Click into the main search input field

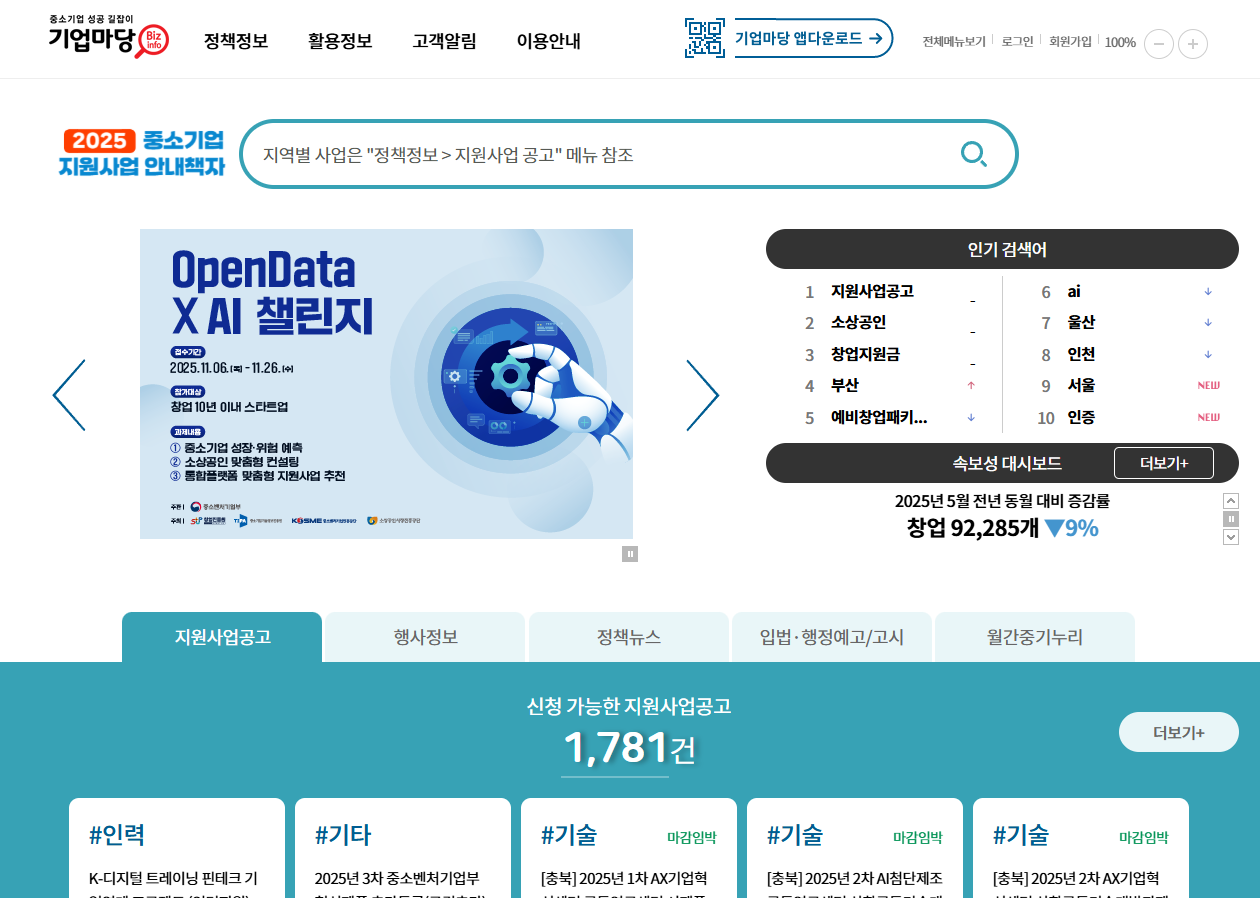click(600, 154)
